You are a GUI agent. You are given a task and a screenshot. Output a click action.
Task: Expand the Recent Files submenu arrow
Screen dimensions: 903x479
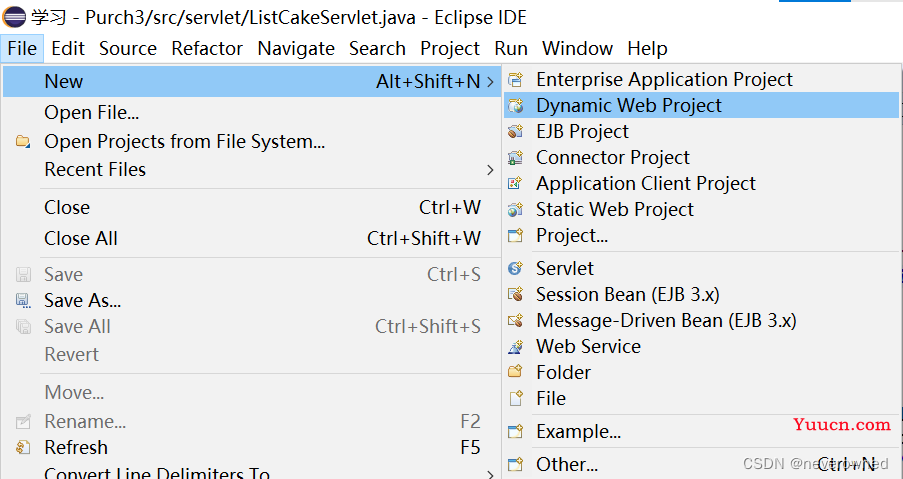pyautogui.click(x=490, y=170)
